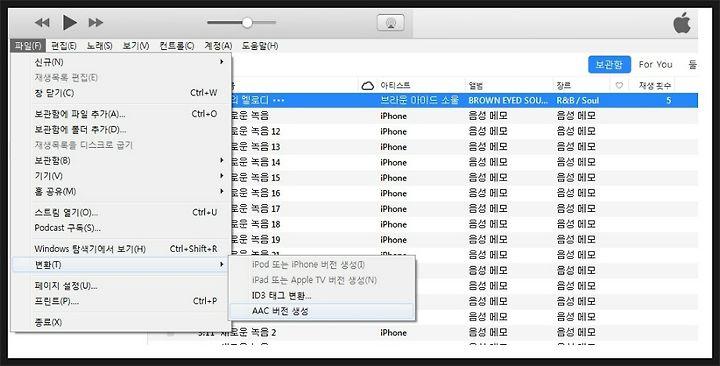Select the 새로운 녹음 12 row

pyautogui.click(x=464, y=131)
